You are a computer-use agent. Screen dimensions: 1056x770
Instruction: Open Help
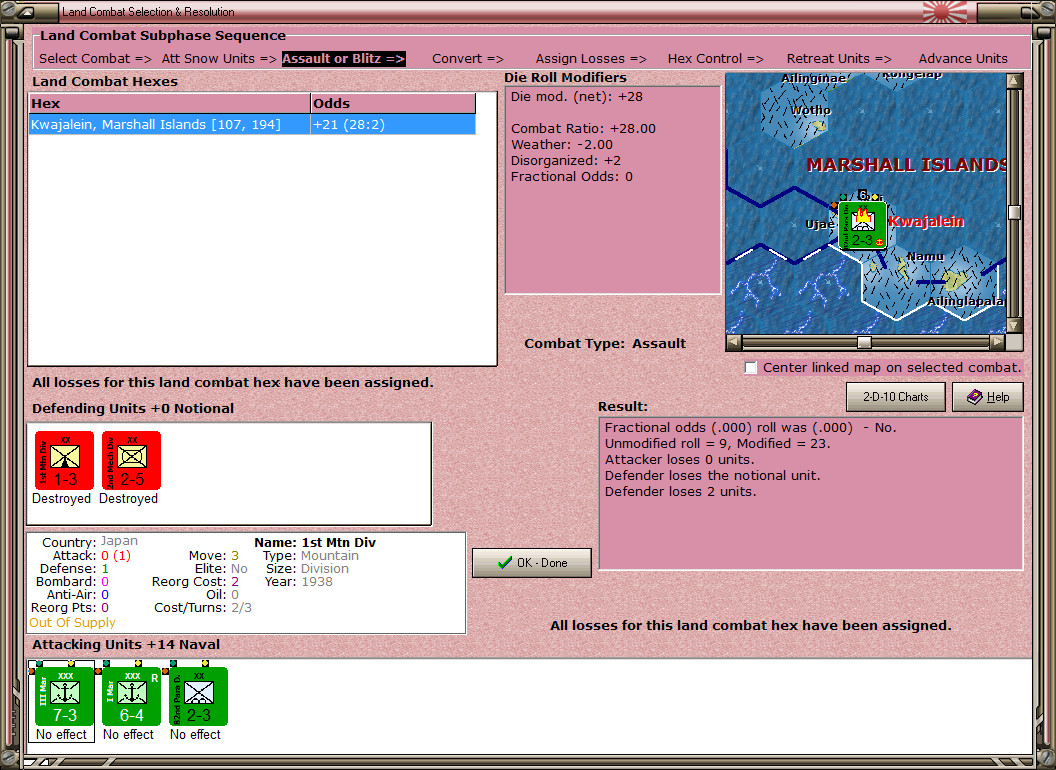click(988, 397)
